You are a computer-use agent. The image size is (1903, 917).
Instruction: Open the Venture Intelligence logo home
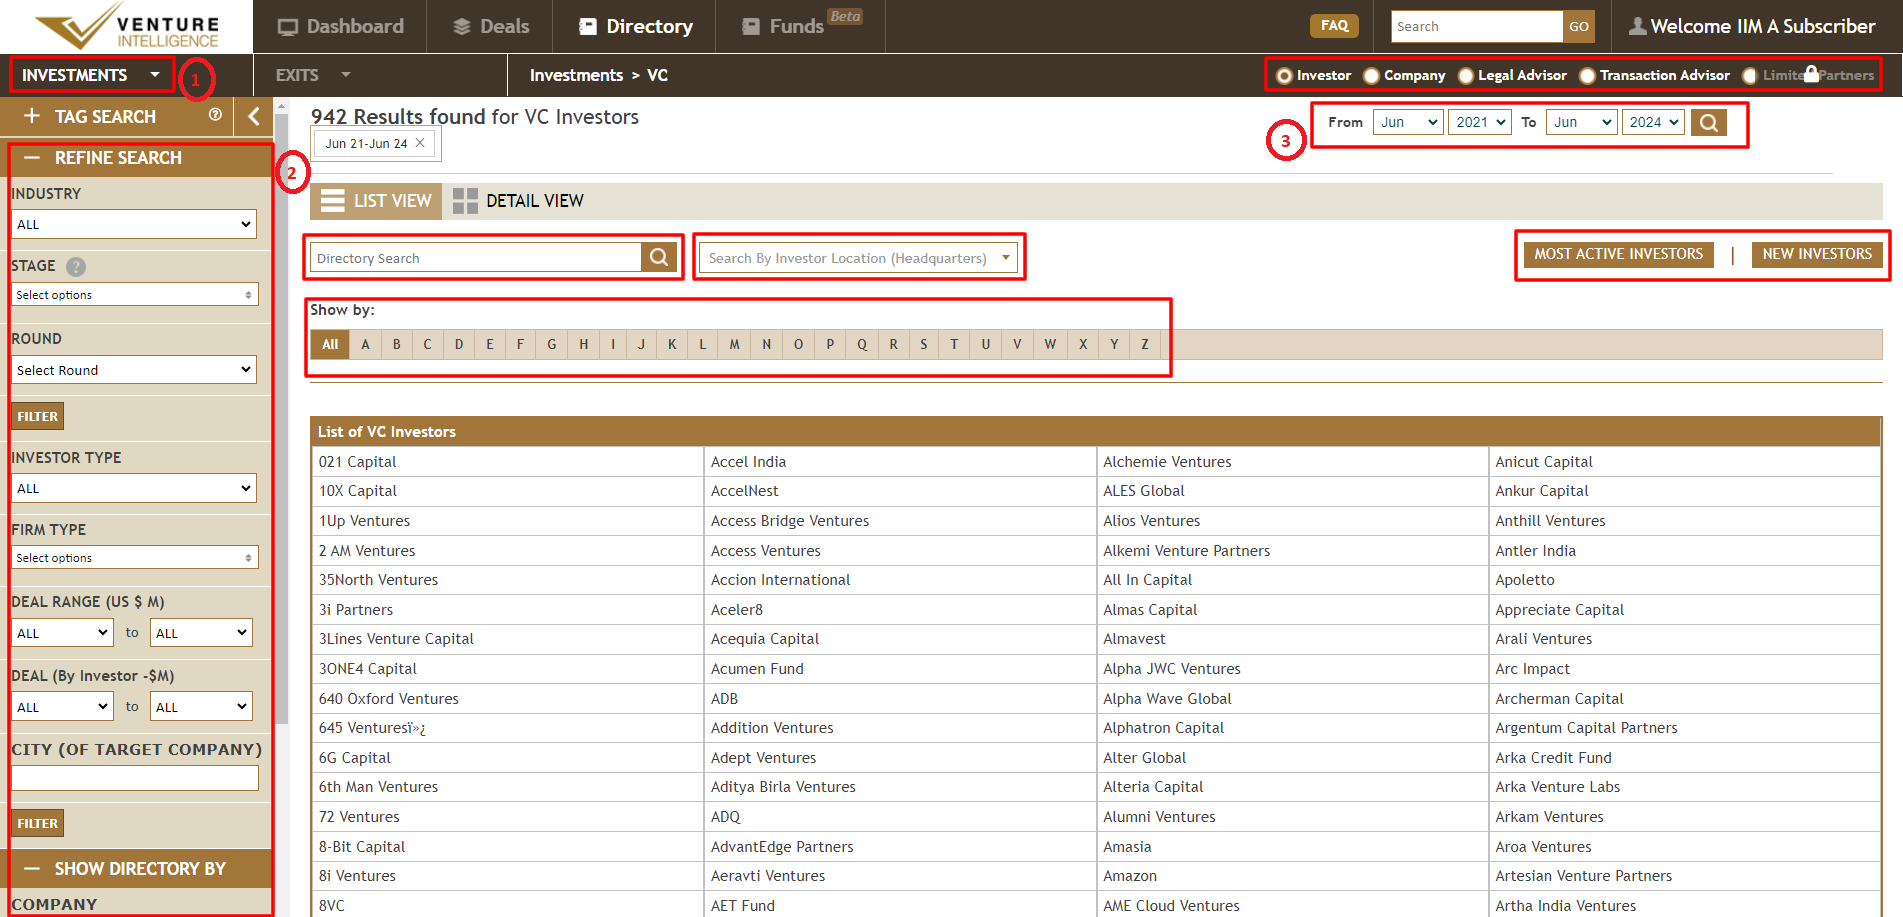click(126, 27)
